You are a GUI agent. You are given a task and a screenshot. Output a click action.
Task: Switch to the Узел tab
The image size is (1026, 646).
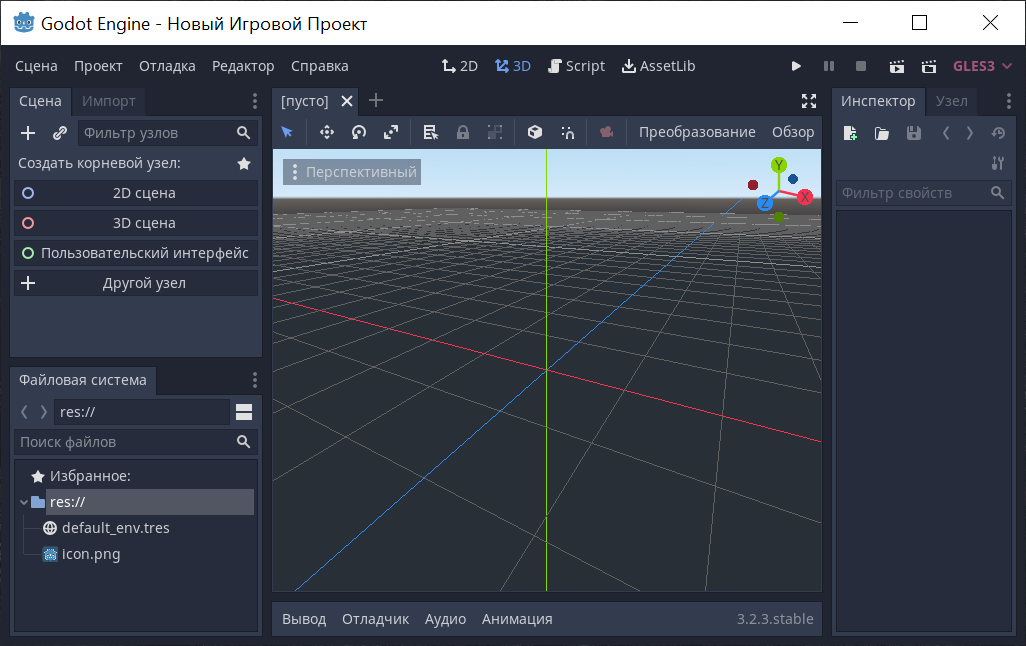click(x=951, y=101)
